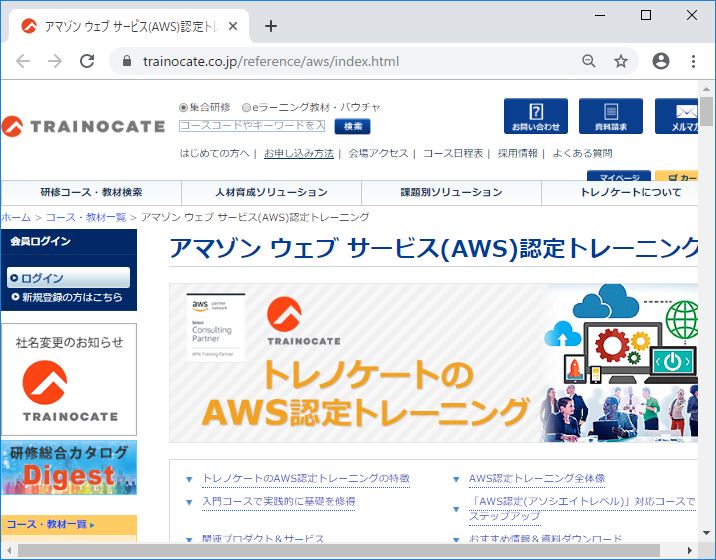Open the 課題別ソリューション menu
Image resolution: width=716 pixels, height=560 pixels.
coord(451,192)
